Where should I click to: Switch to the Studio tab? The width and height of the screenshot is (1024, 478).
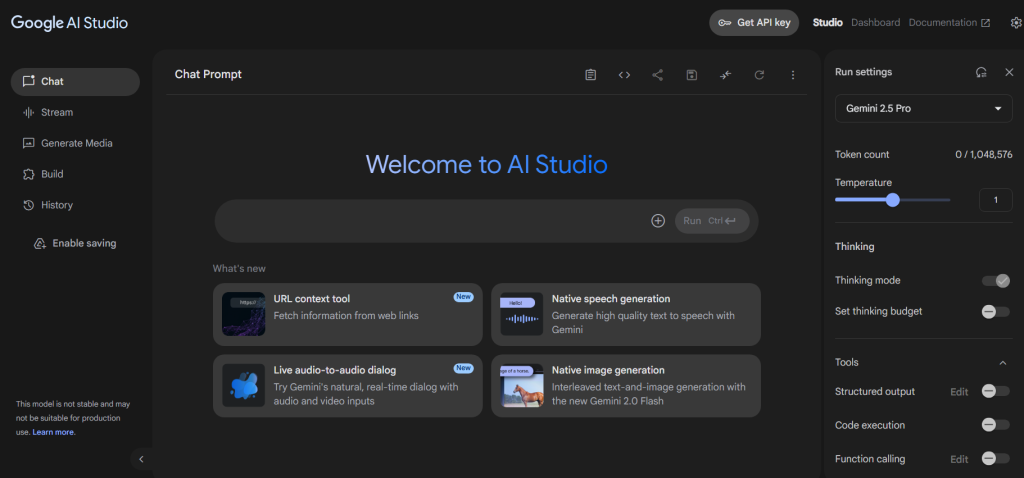coord(827,23)
